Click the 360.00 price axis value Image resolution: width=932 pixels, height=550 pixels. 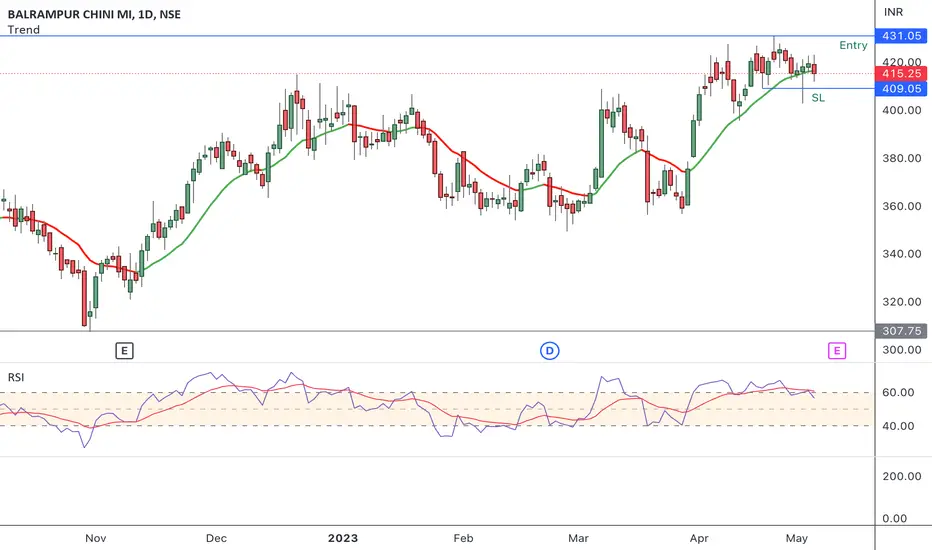[x=902, y=206]
